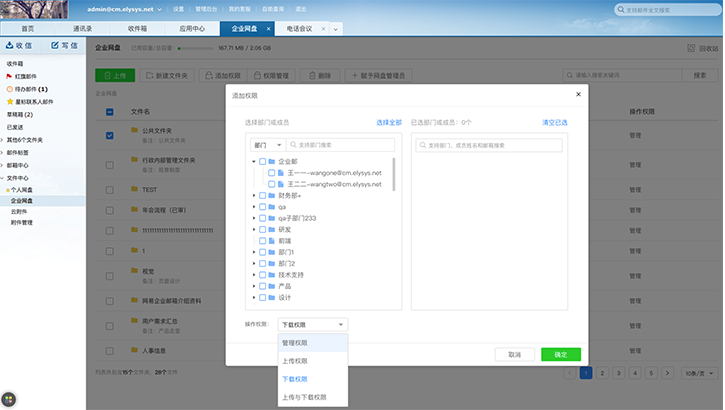This screenshot has height=410, width=725.
Task: Expand the 技术支持 department node
Action: click(254, 274)
